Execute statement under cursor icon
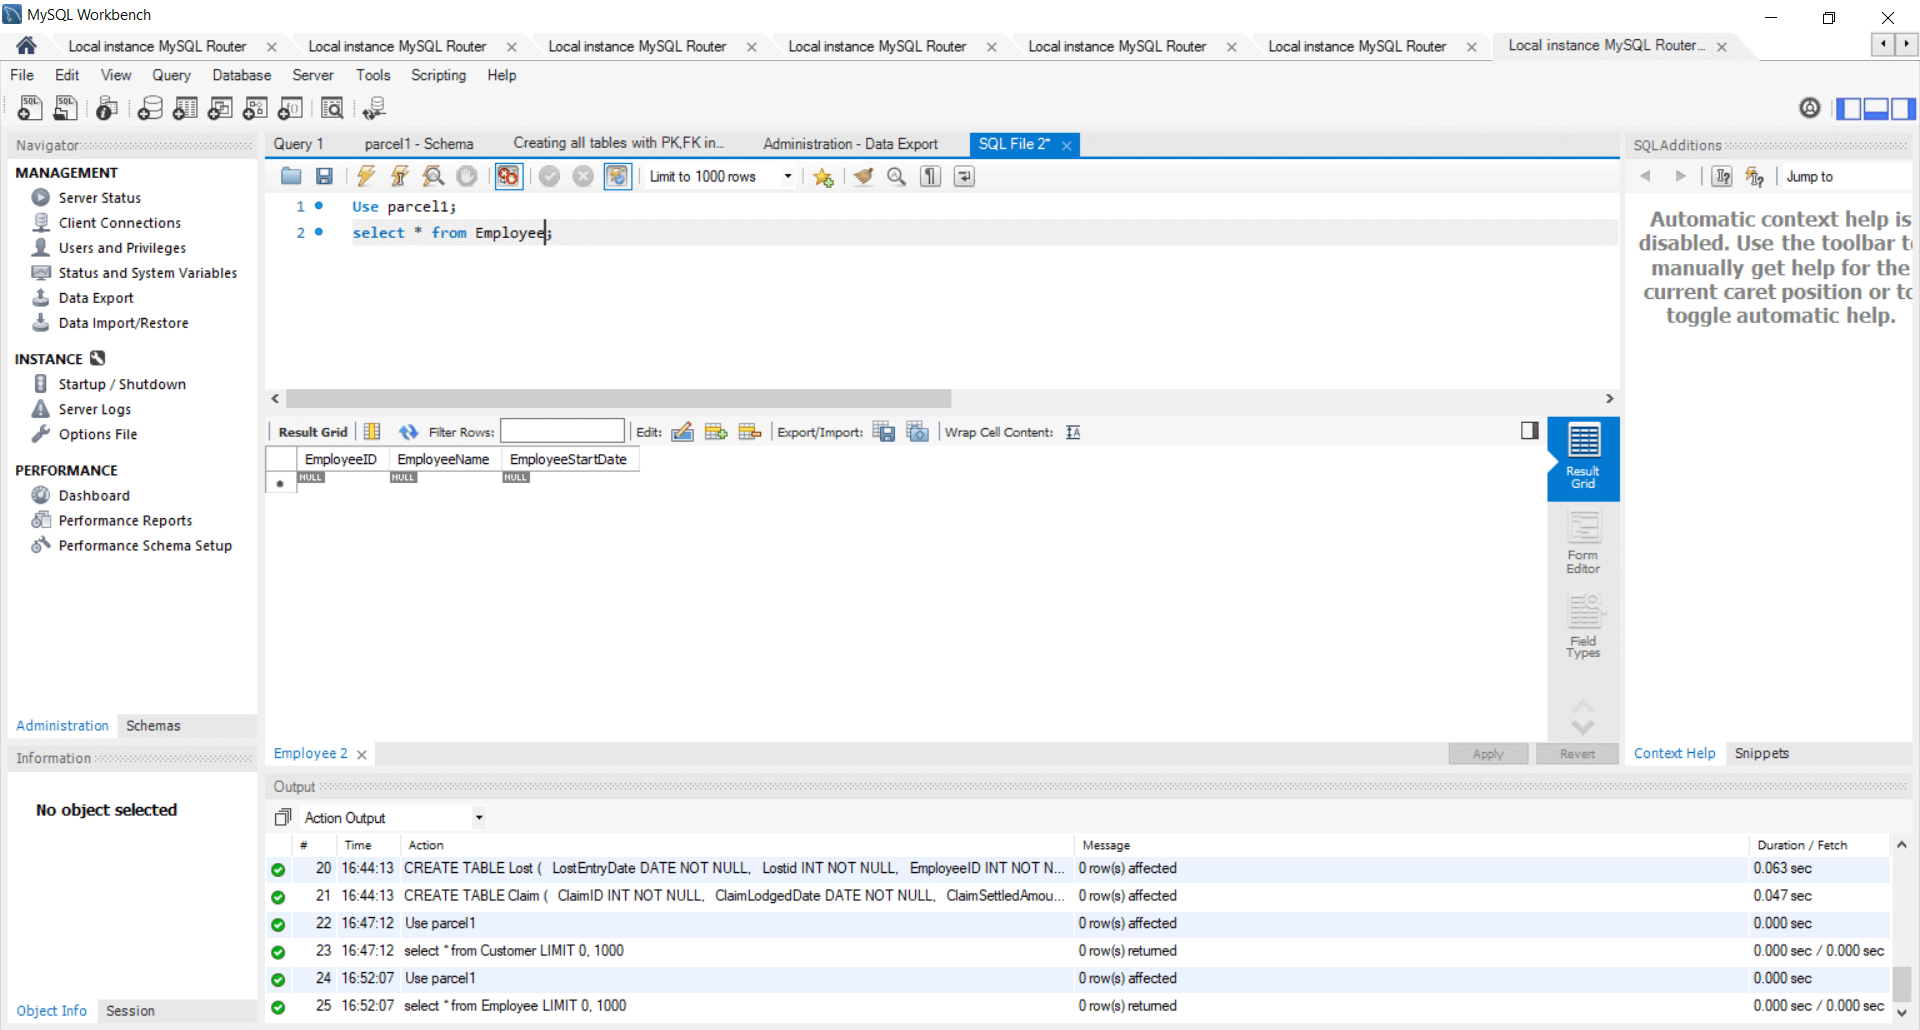 [400, 177]
